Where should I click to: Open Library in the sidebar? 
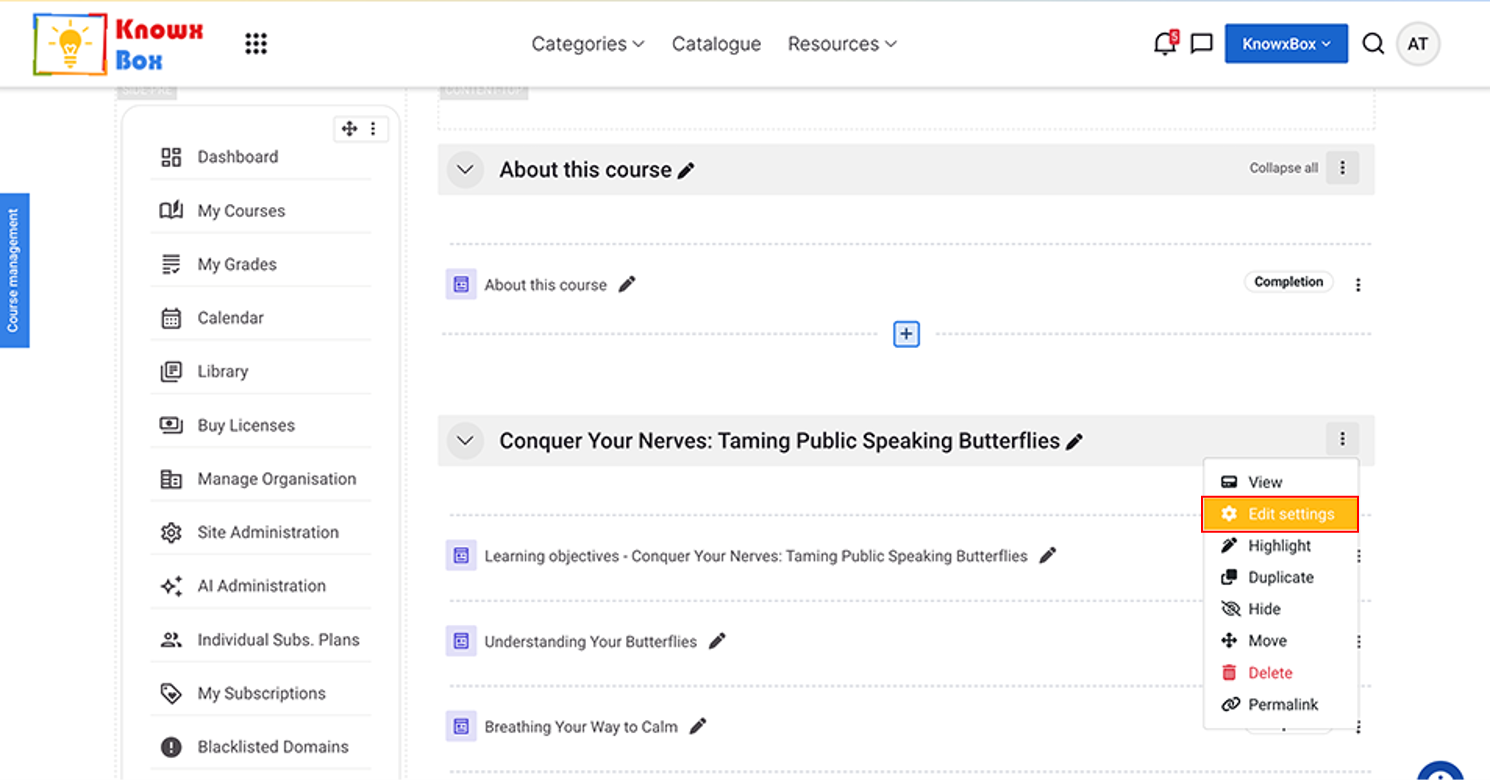(x=261, y=372)
